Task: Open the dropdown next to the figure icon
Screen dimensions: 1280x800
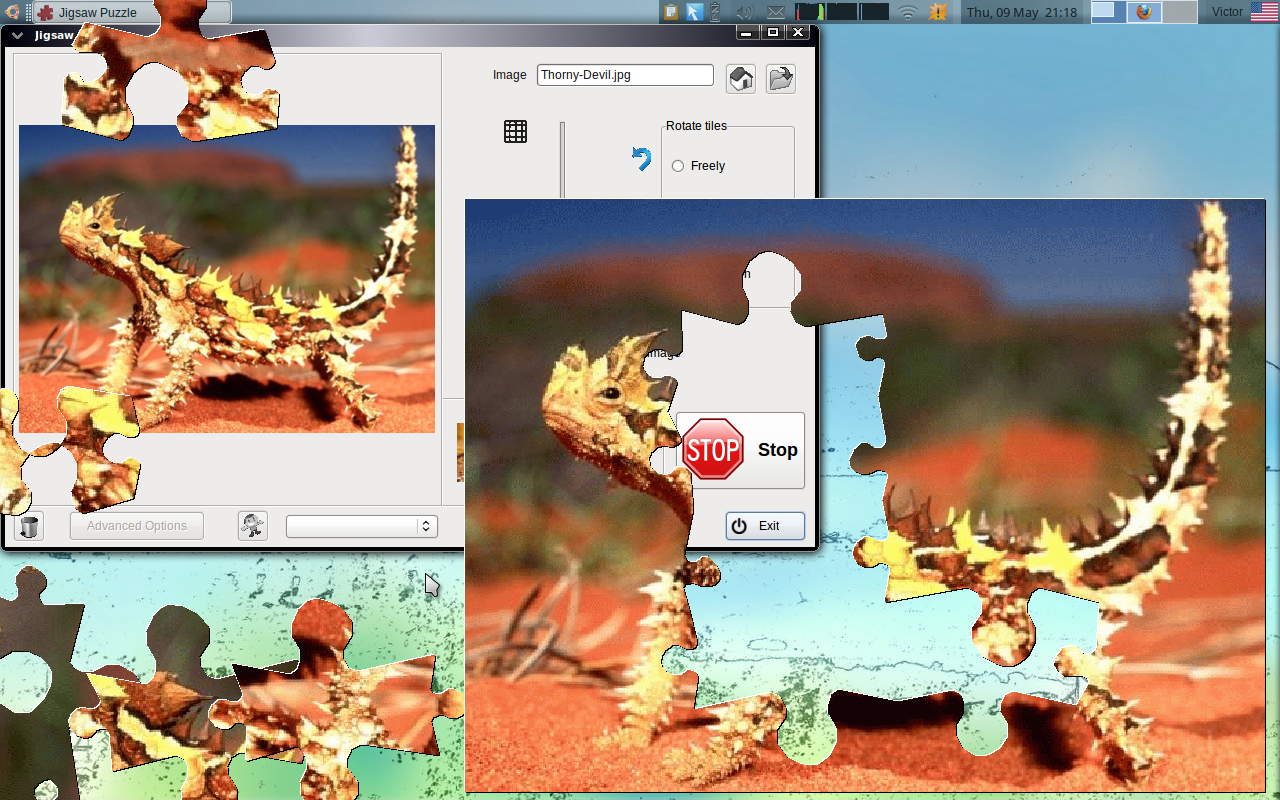Action: pyautogui.click(x=362, y=525)
